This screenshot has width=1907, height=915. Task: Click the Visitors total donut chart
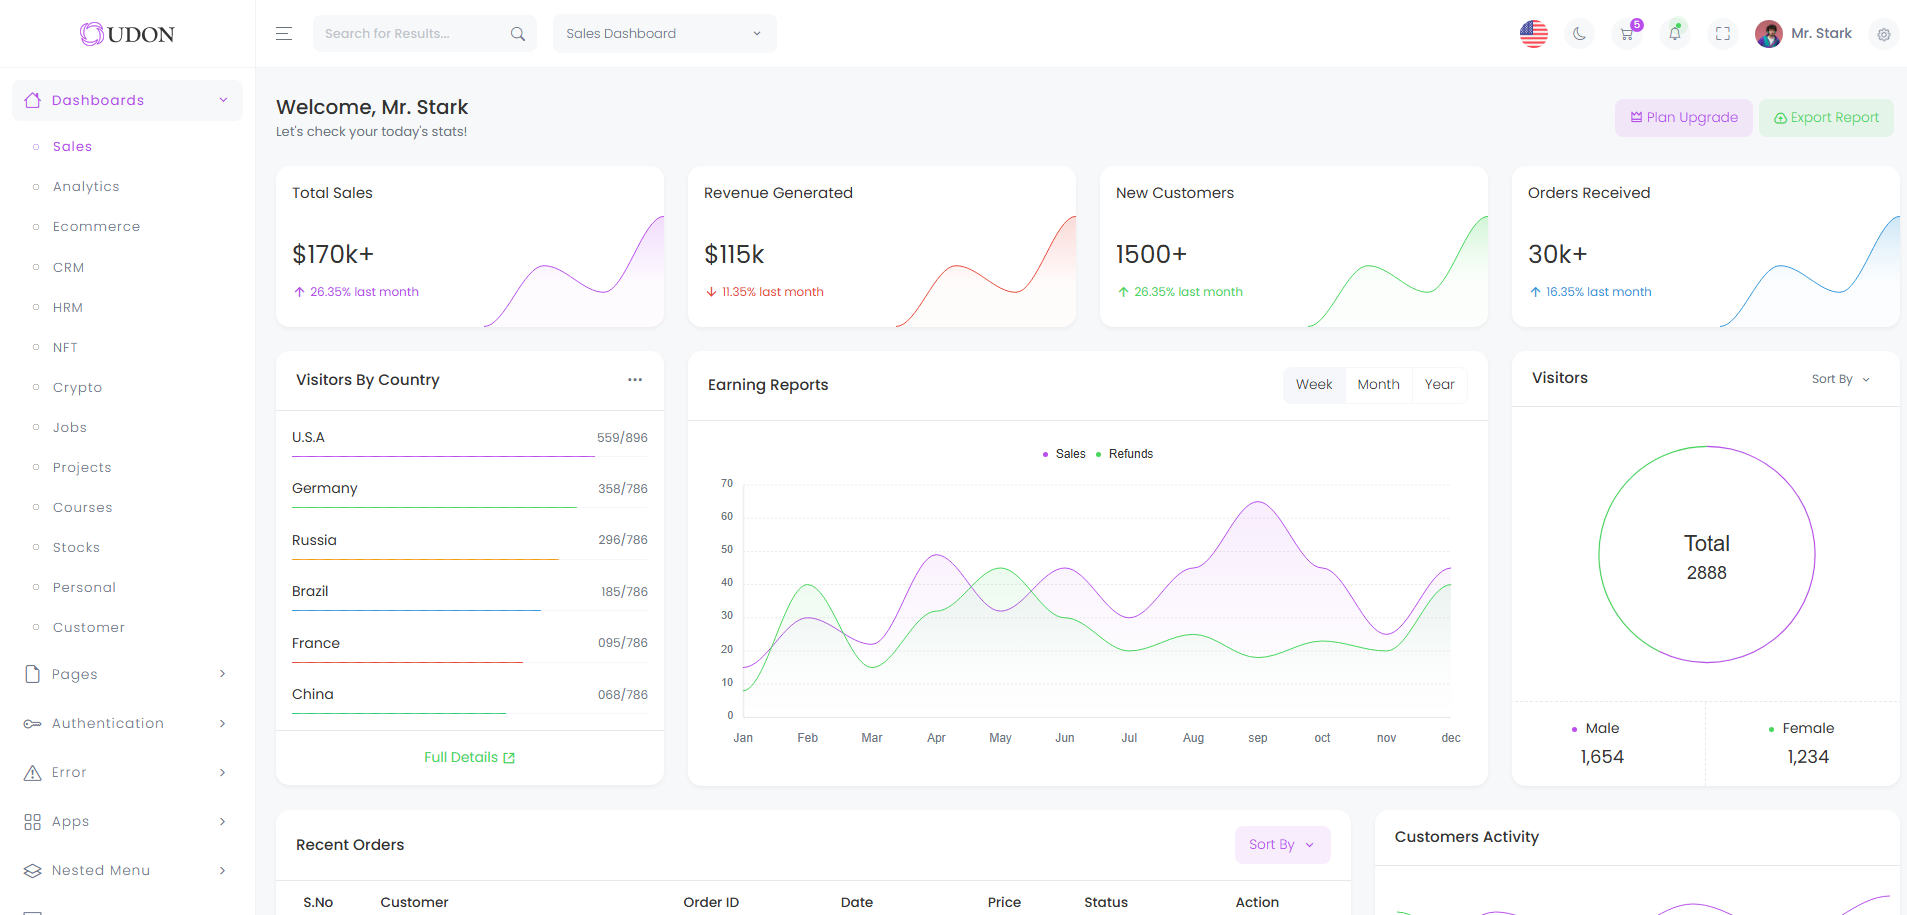pyautogui.click(x=1706, y=554)
